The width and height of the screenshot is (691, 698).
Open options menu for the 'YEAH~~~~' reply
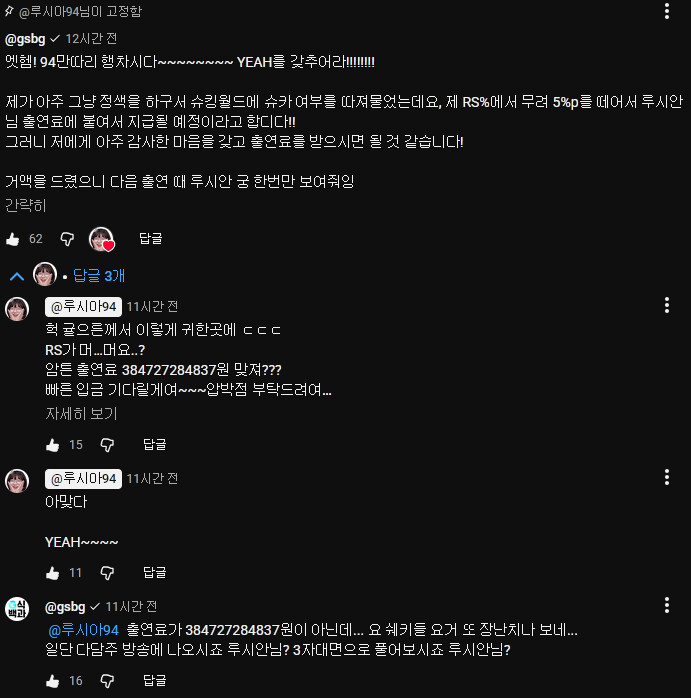(x=667, y=477)
